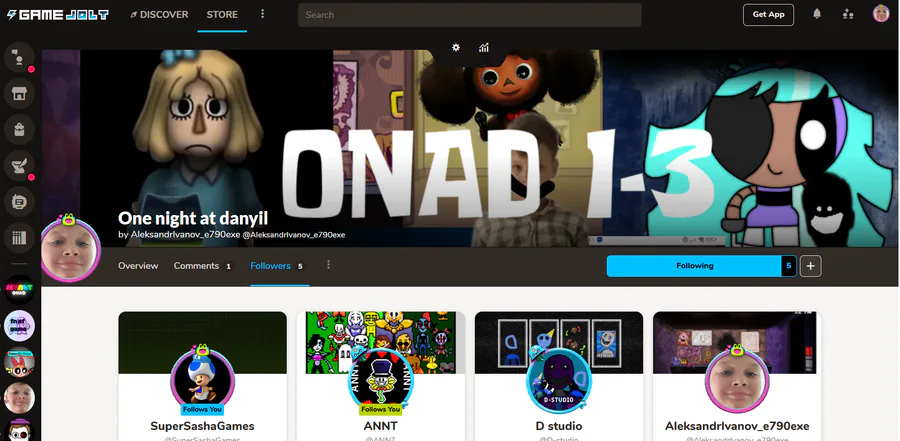
Task: Open the storefront icon in the sidebar
Action: pos(20,93)
